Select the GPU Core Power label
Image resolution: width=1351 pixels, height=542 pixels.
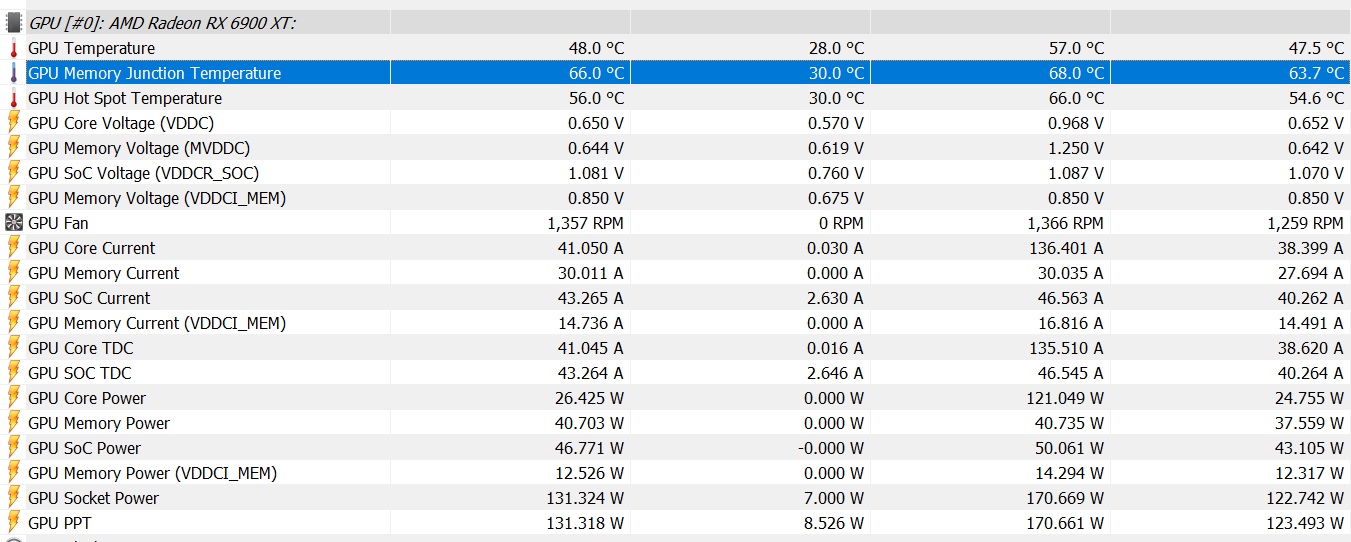click(x=87, y=398)
